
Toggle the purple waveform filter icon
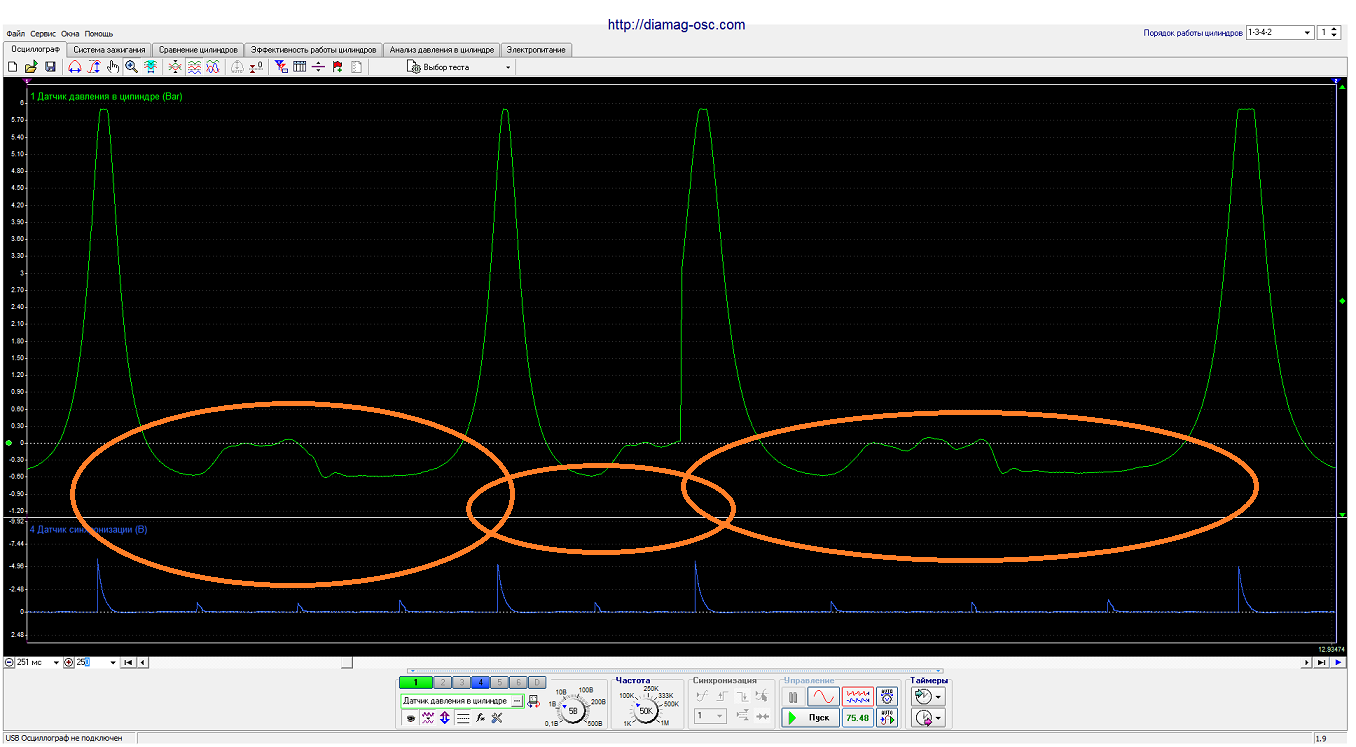pyautogui.click(x=428, y=718)
